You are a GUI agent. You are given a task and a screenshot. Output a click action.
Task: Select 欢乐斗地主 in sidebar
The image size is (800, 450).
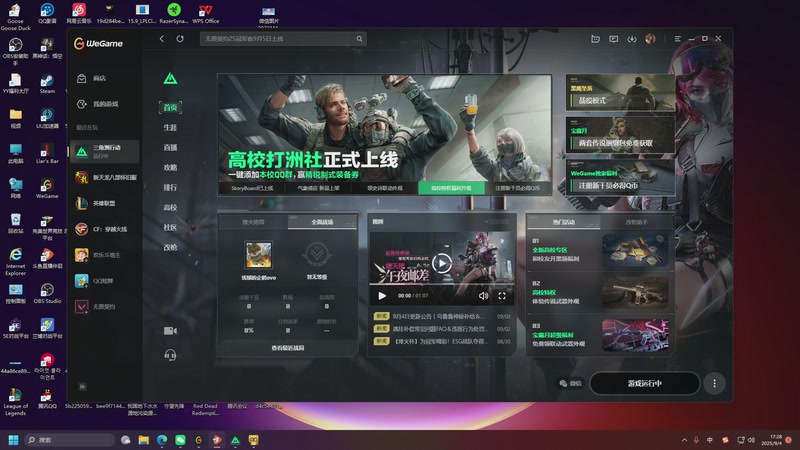pyautogui.click(x=104, y=255)
